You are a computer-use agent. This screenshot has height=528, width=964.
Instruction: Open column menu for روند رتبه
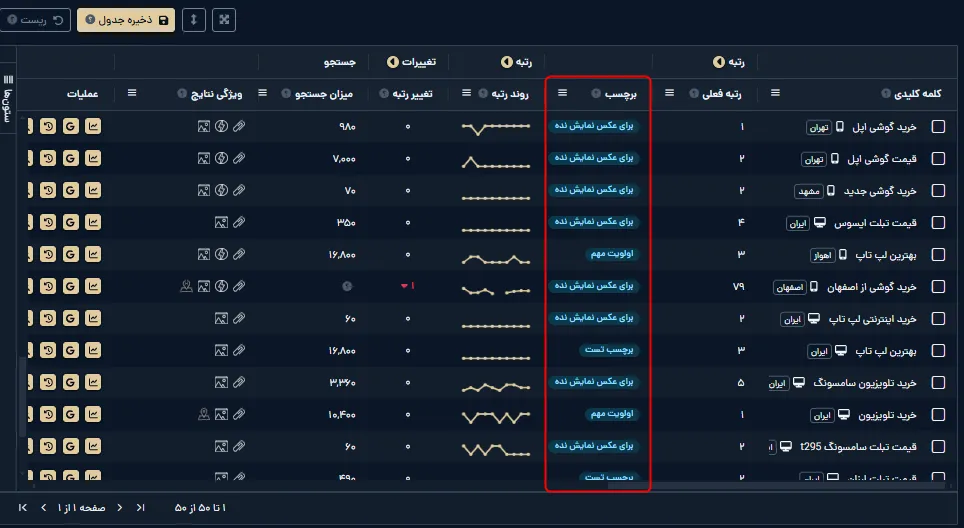tap(467, 93)
